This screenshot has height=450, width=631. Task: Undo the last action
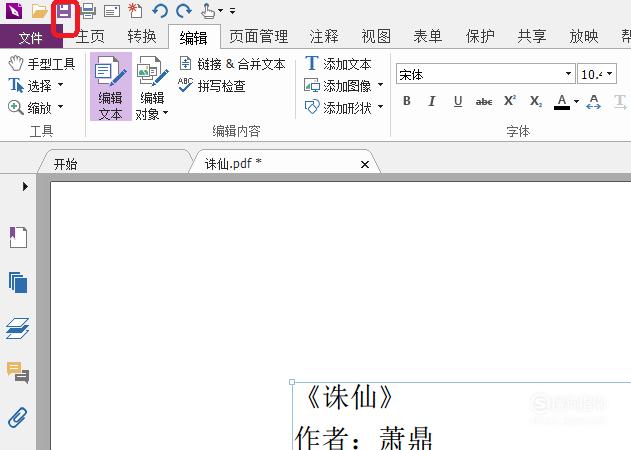[x=160, y=11]
